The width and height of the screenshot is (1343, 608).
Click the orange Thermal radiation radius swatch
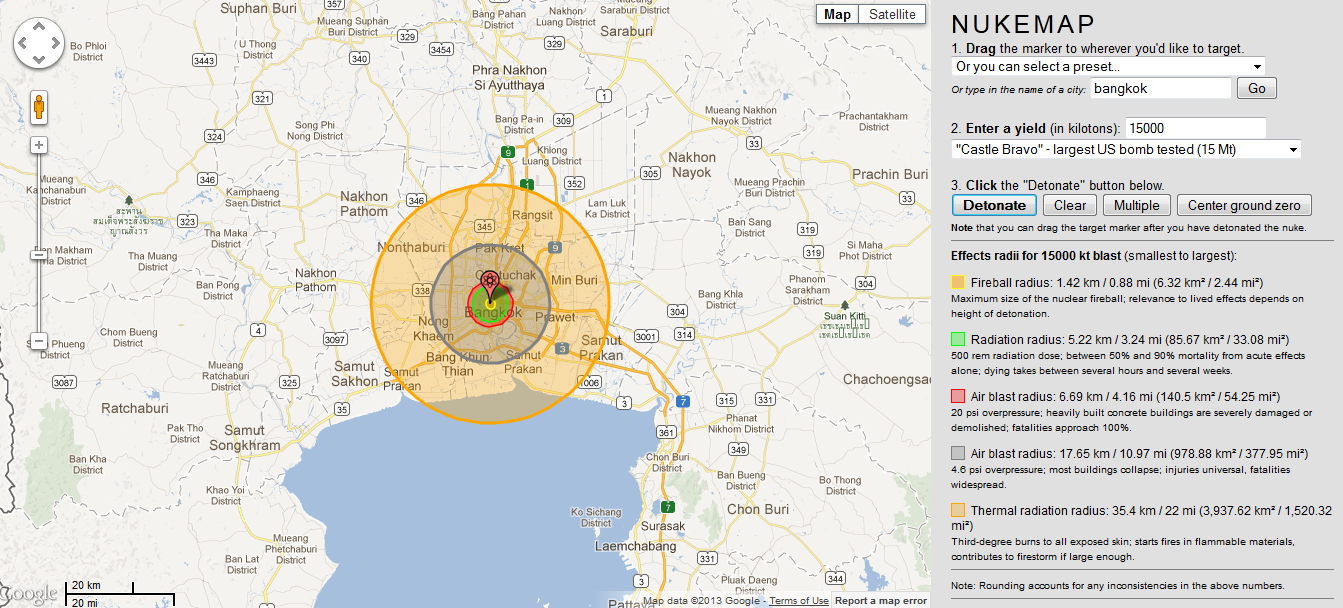(x=958, y=510)
